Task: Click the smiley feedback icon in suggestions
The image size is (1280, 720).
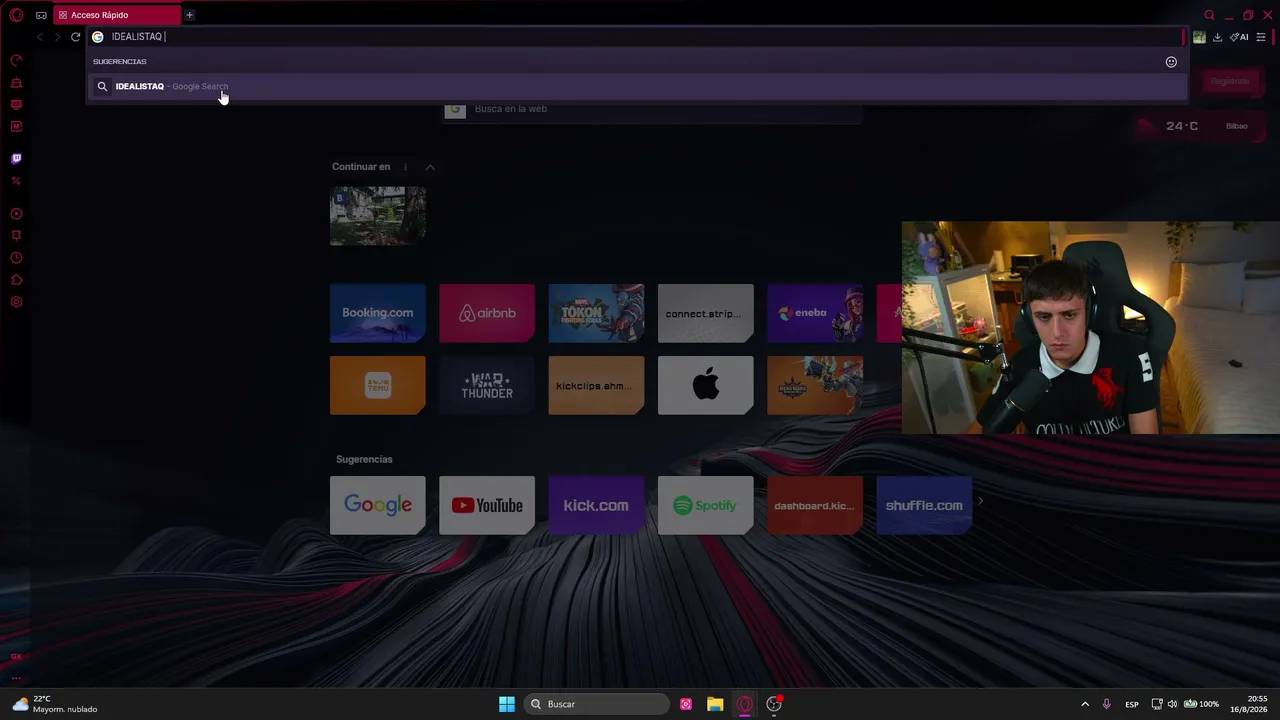Action: (1171, 62)
